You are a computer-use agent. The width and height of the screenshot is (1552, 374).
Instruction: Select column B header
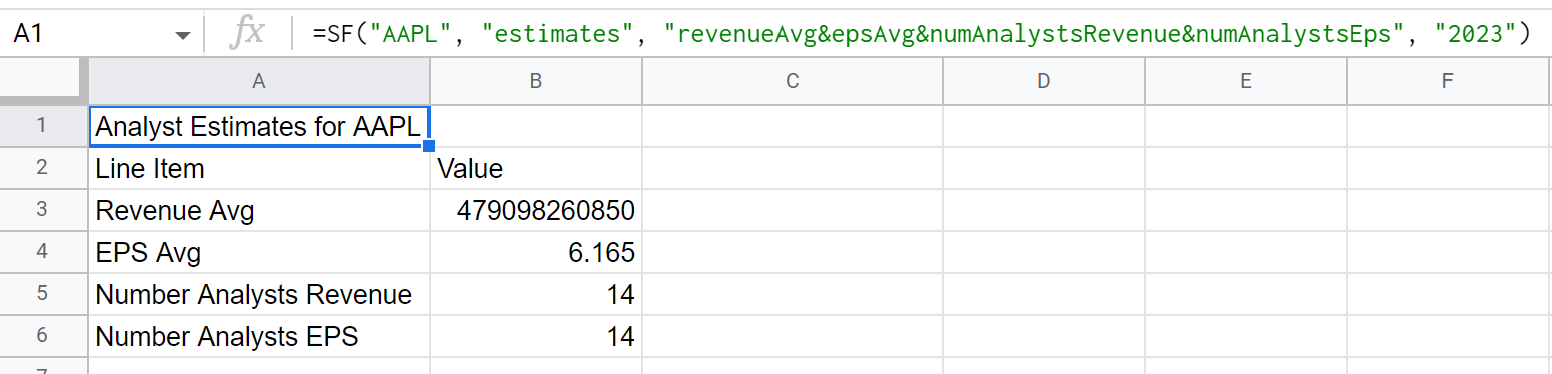(x=536, y=81)
